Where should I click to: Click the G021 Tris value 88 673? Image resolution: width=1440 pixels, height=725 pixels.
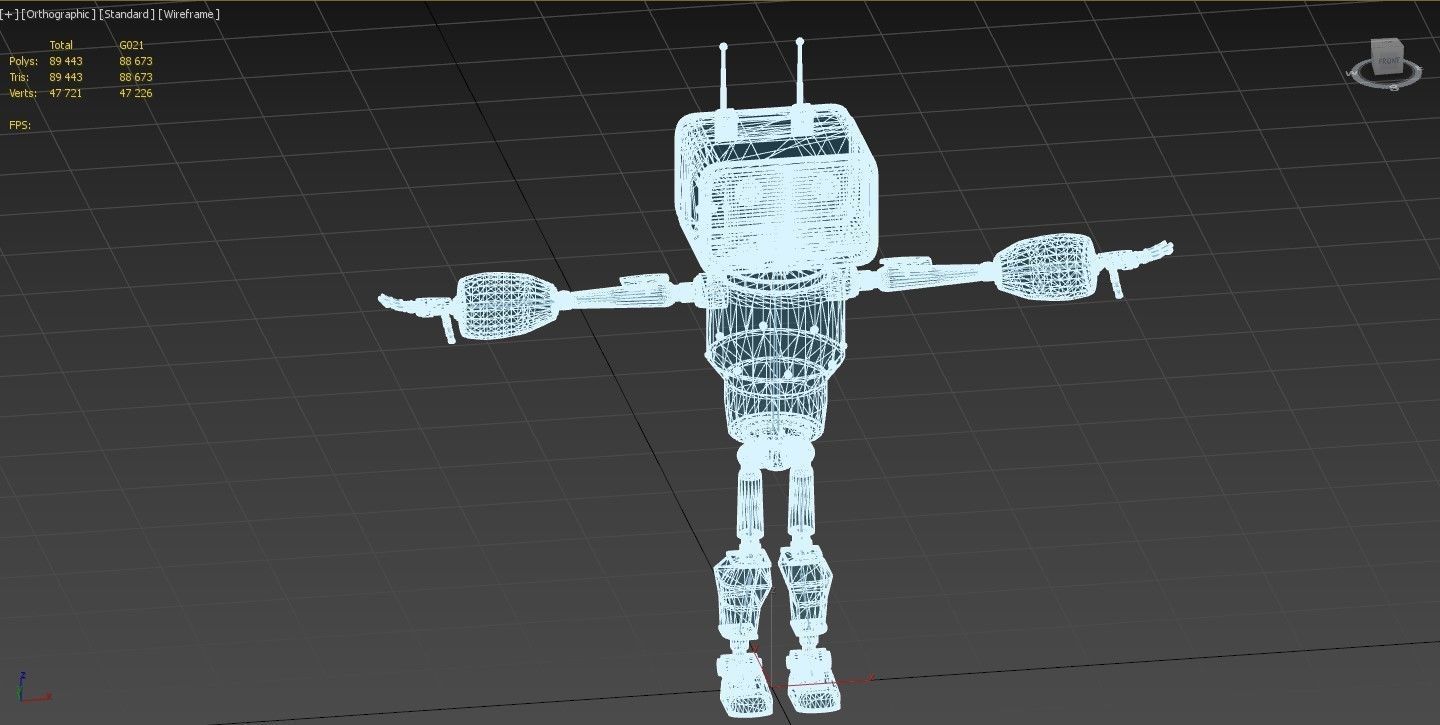[136, 77]
